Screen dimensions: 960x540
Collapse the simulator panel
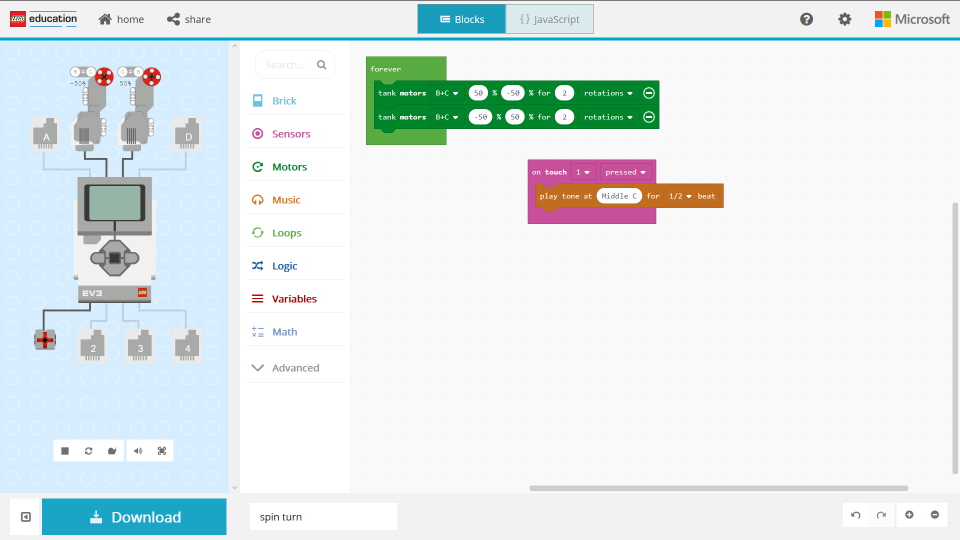coord(26,517)
